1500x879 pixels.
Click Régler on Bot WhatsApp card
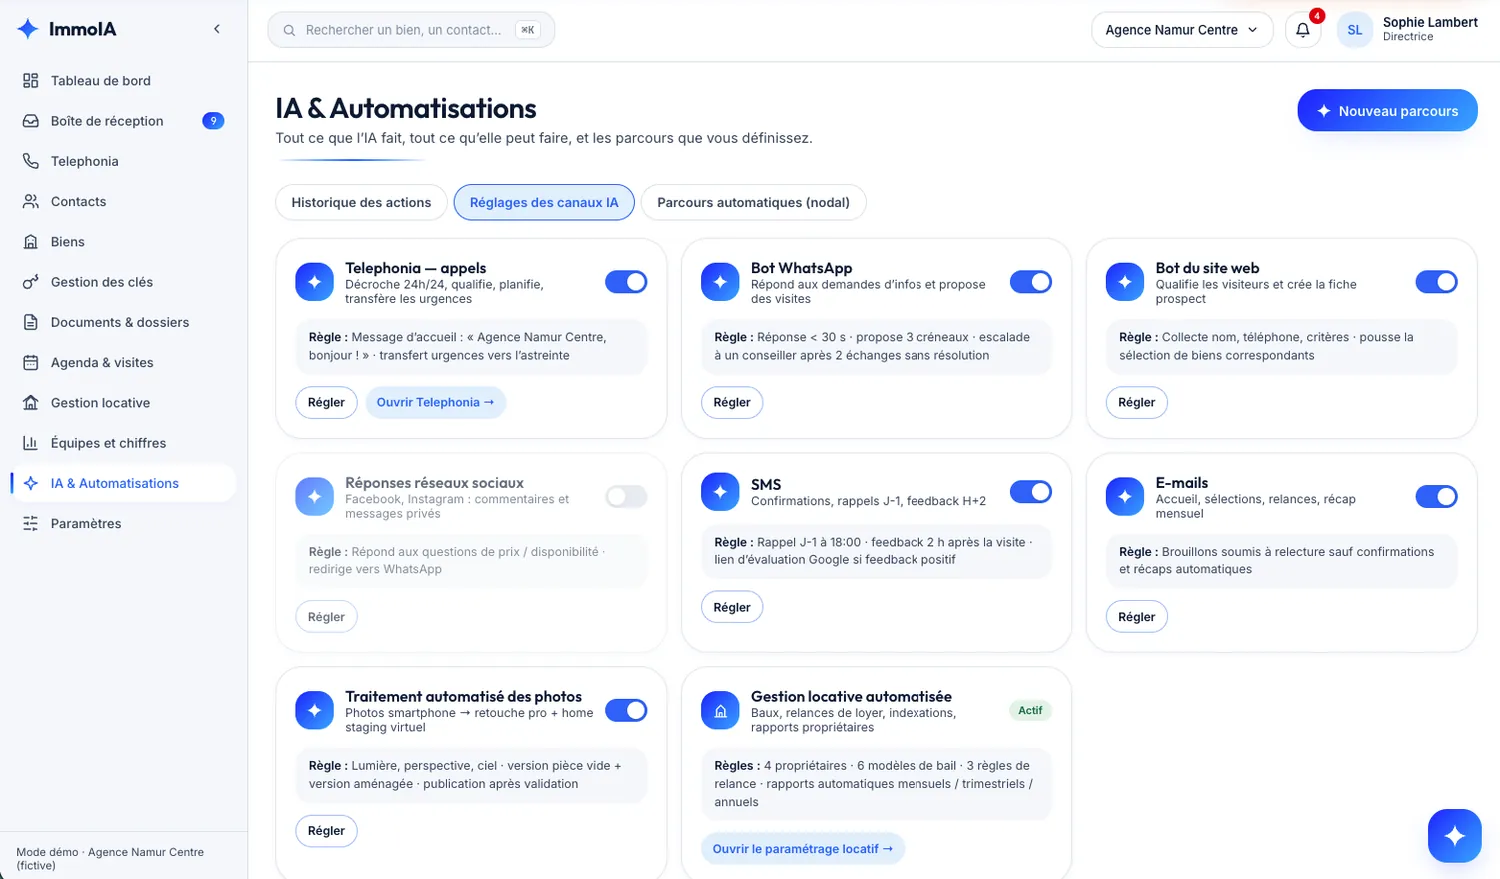[732, 402]
